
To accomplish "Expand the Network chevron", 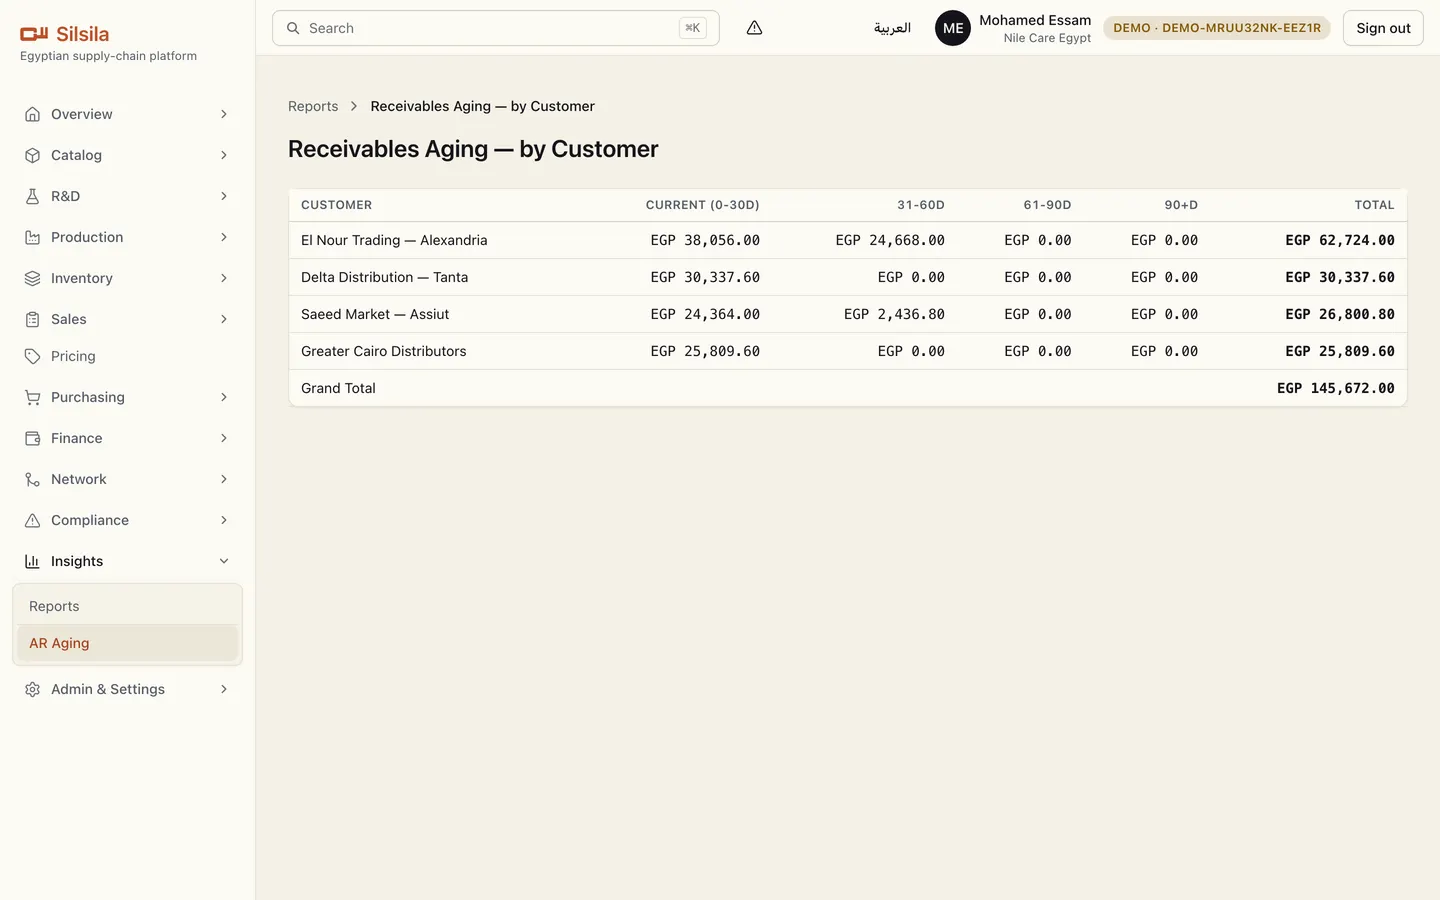I will pos(224,479).
